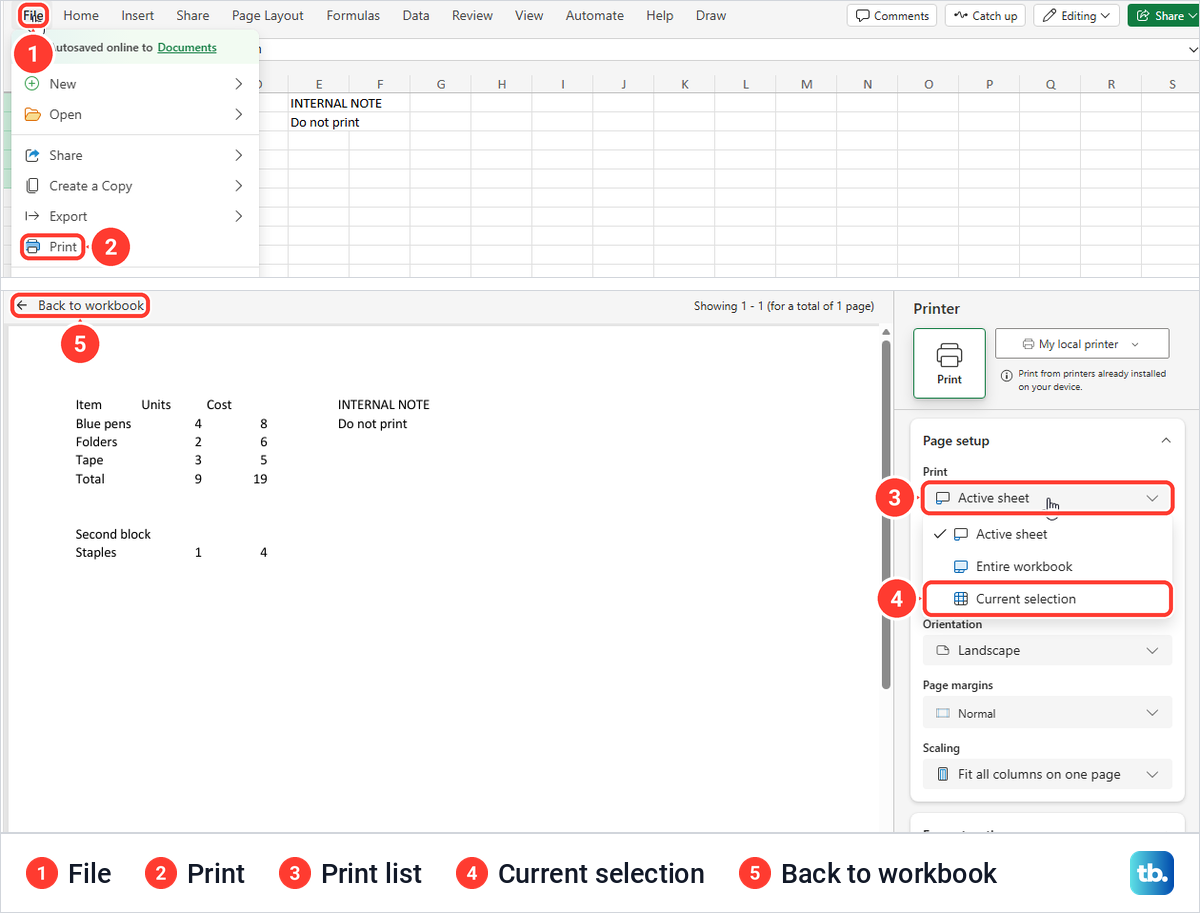Open the Review ribbon tab
The width and height of the screenshot is (1200, 913).
pos(472,16)
